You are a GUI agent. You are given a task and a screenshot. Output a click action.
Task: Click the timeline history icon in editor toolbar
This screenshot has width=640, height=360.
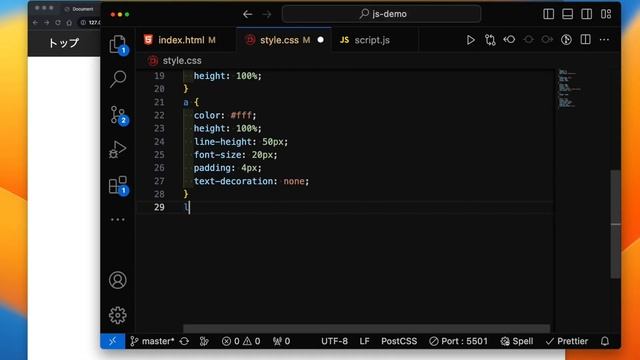tap(566, 40)
